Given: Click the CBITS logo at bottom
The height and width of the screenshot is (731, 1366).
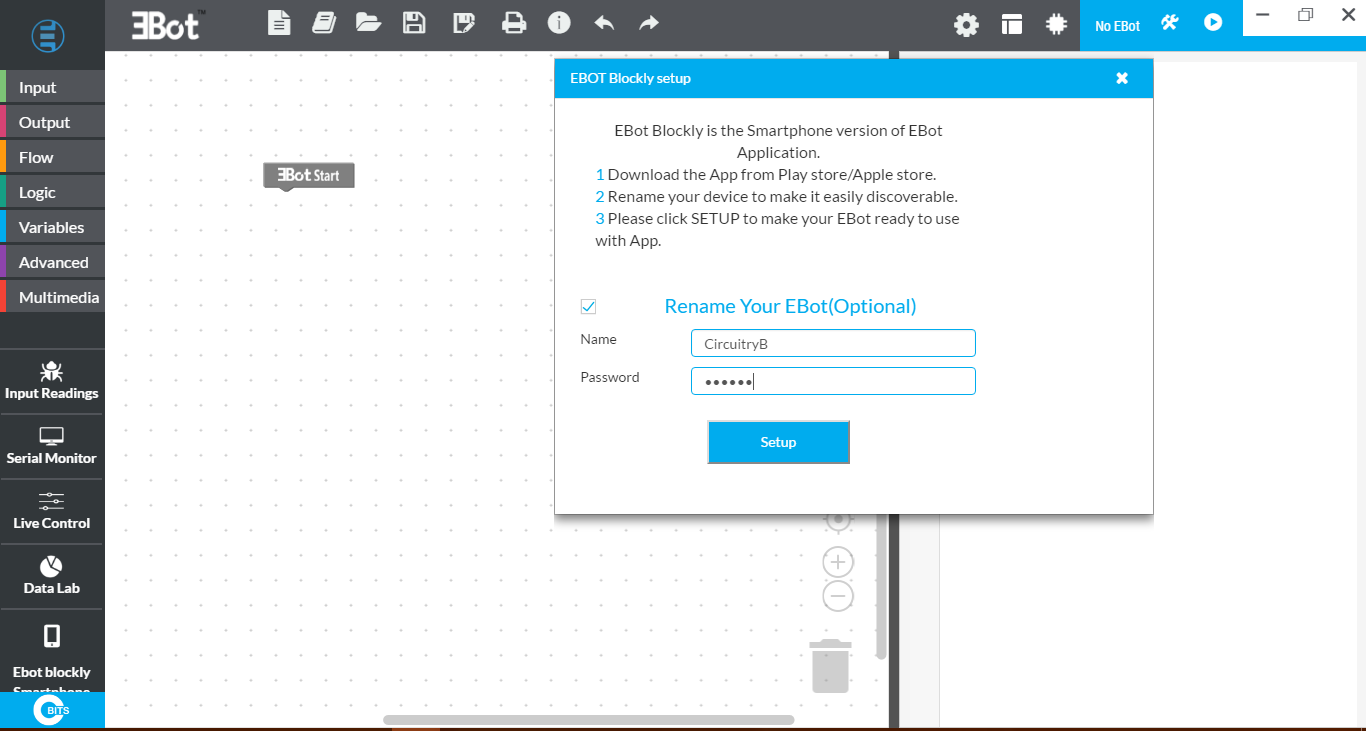Looking at the screenshot, I should [x=52, y=710].
